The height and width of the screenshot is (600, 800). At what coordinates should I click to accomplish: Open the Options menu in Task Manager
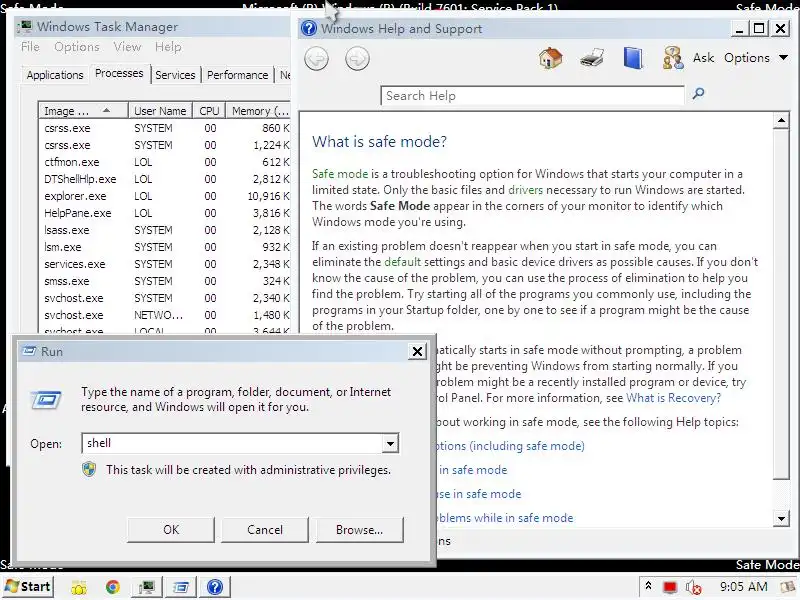click(x=77, y=47)
